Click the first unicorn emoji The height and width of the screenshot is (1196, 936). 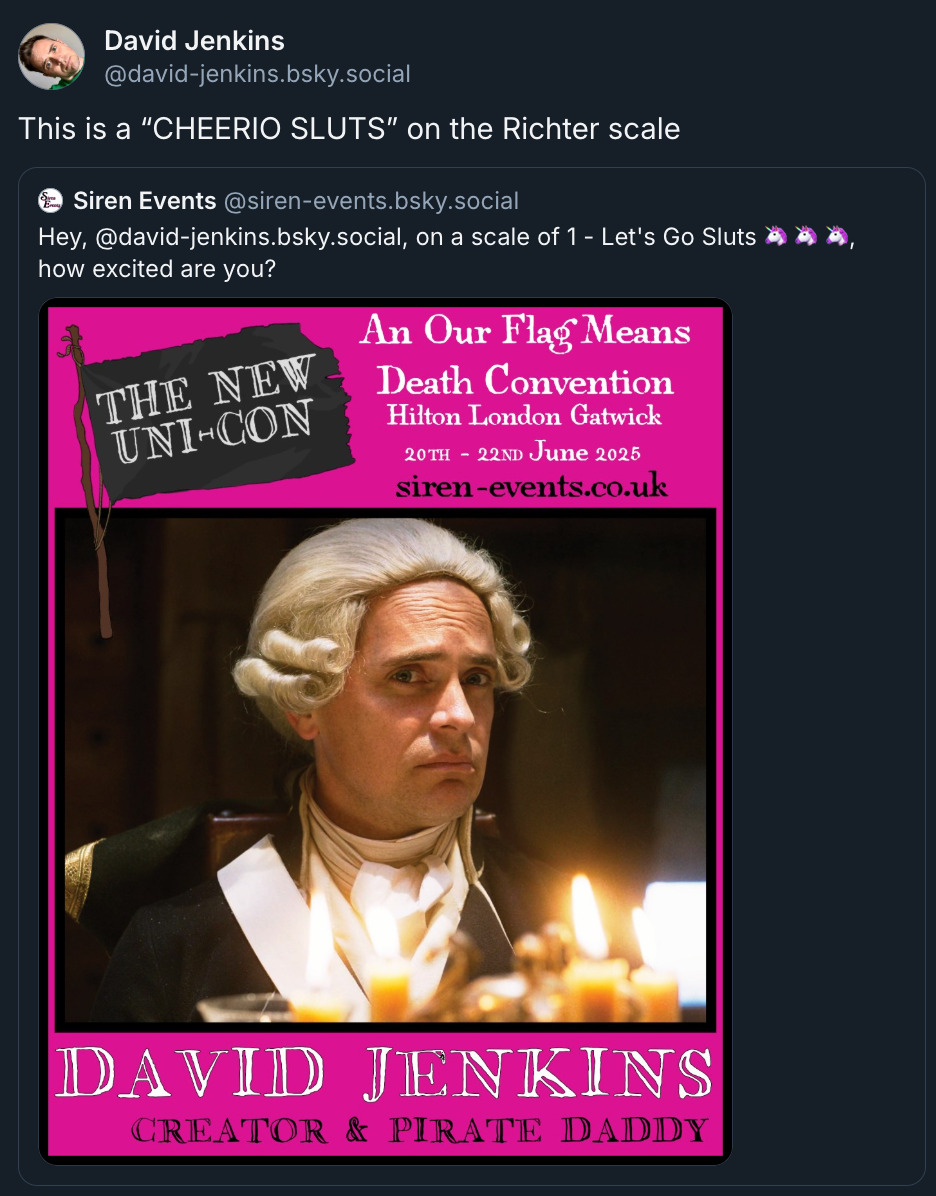(x=776, y=238)
